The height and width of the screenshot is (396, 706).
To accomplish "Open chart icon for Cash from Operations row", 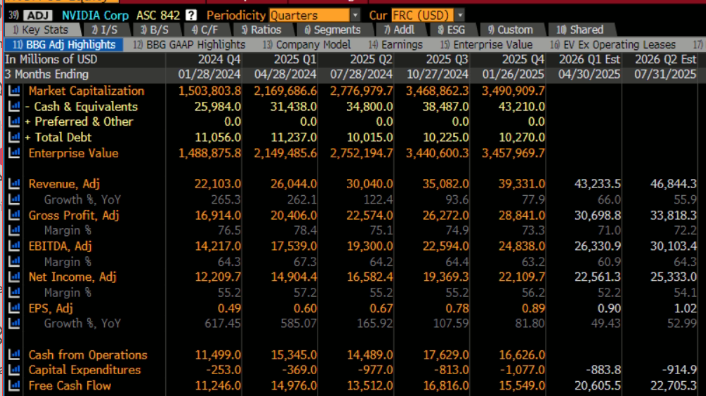I will (x=14, y=355).
